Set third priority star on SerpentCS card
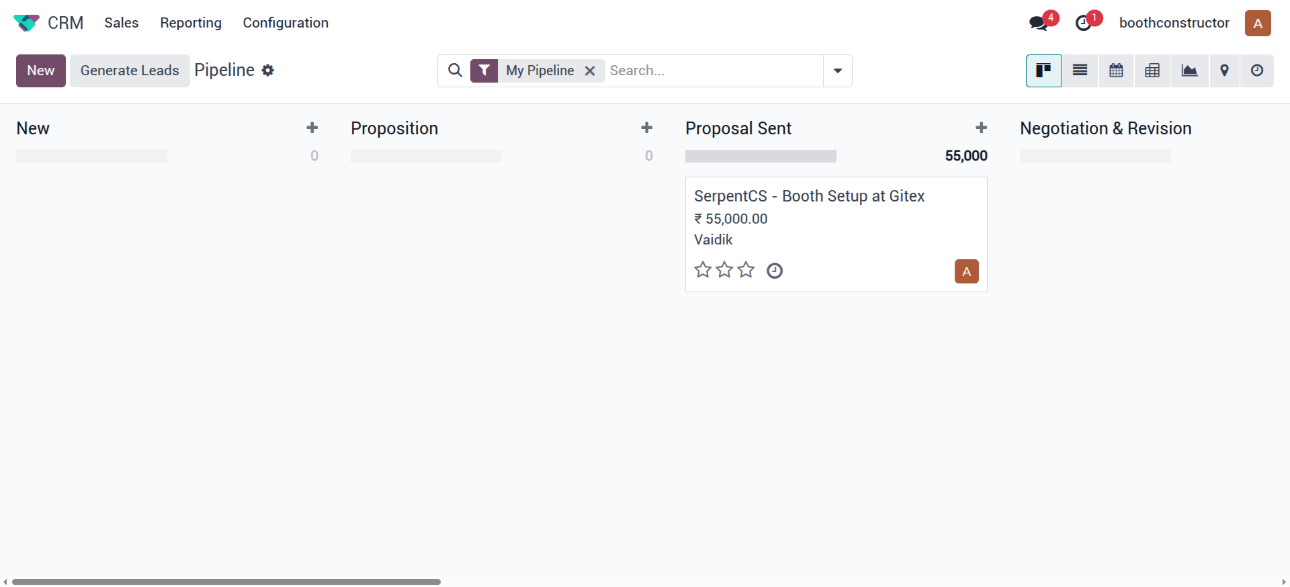 (x=746, y=270)
